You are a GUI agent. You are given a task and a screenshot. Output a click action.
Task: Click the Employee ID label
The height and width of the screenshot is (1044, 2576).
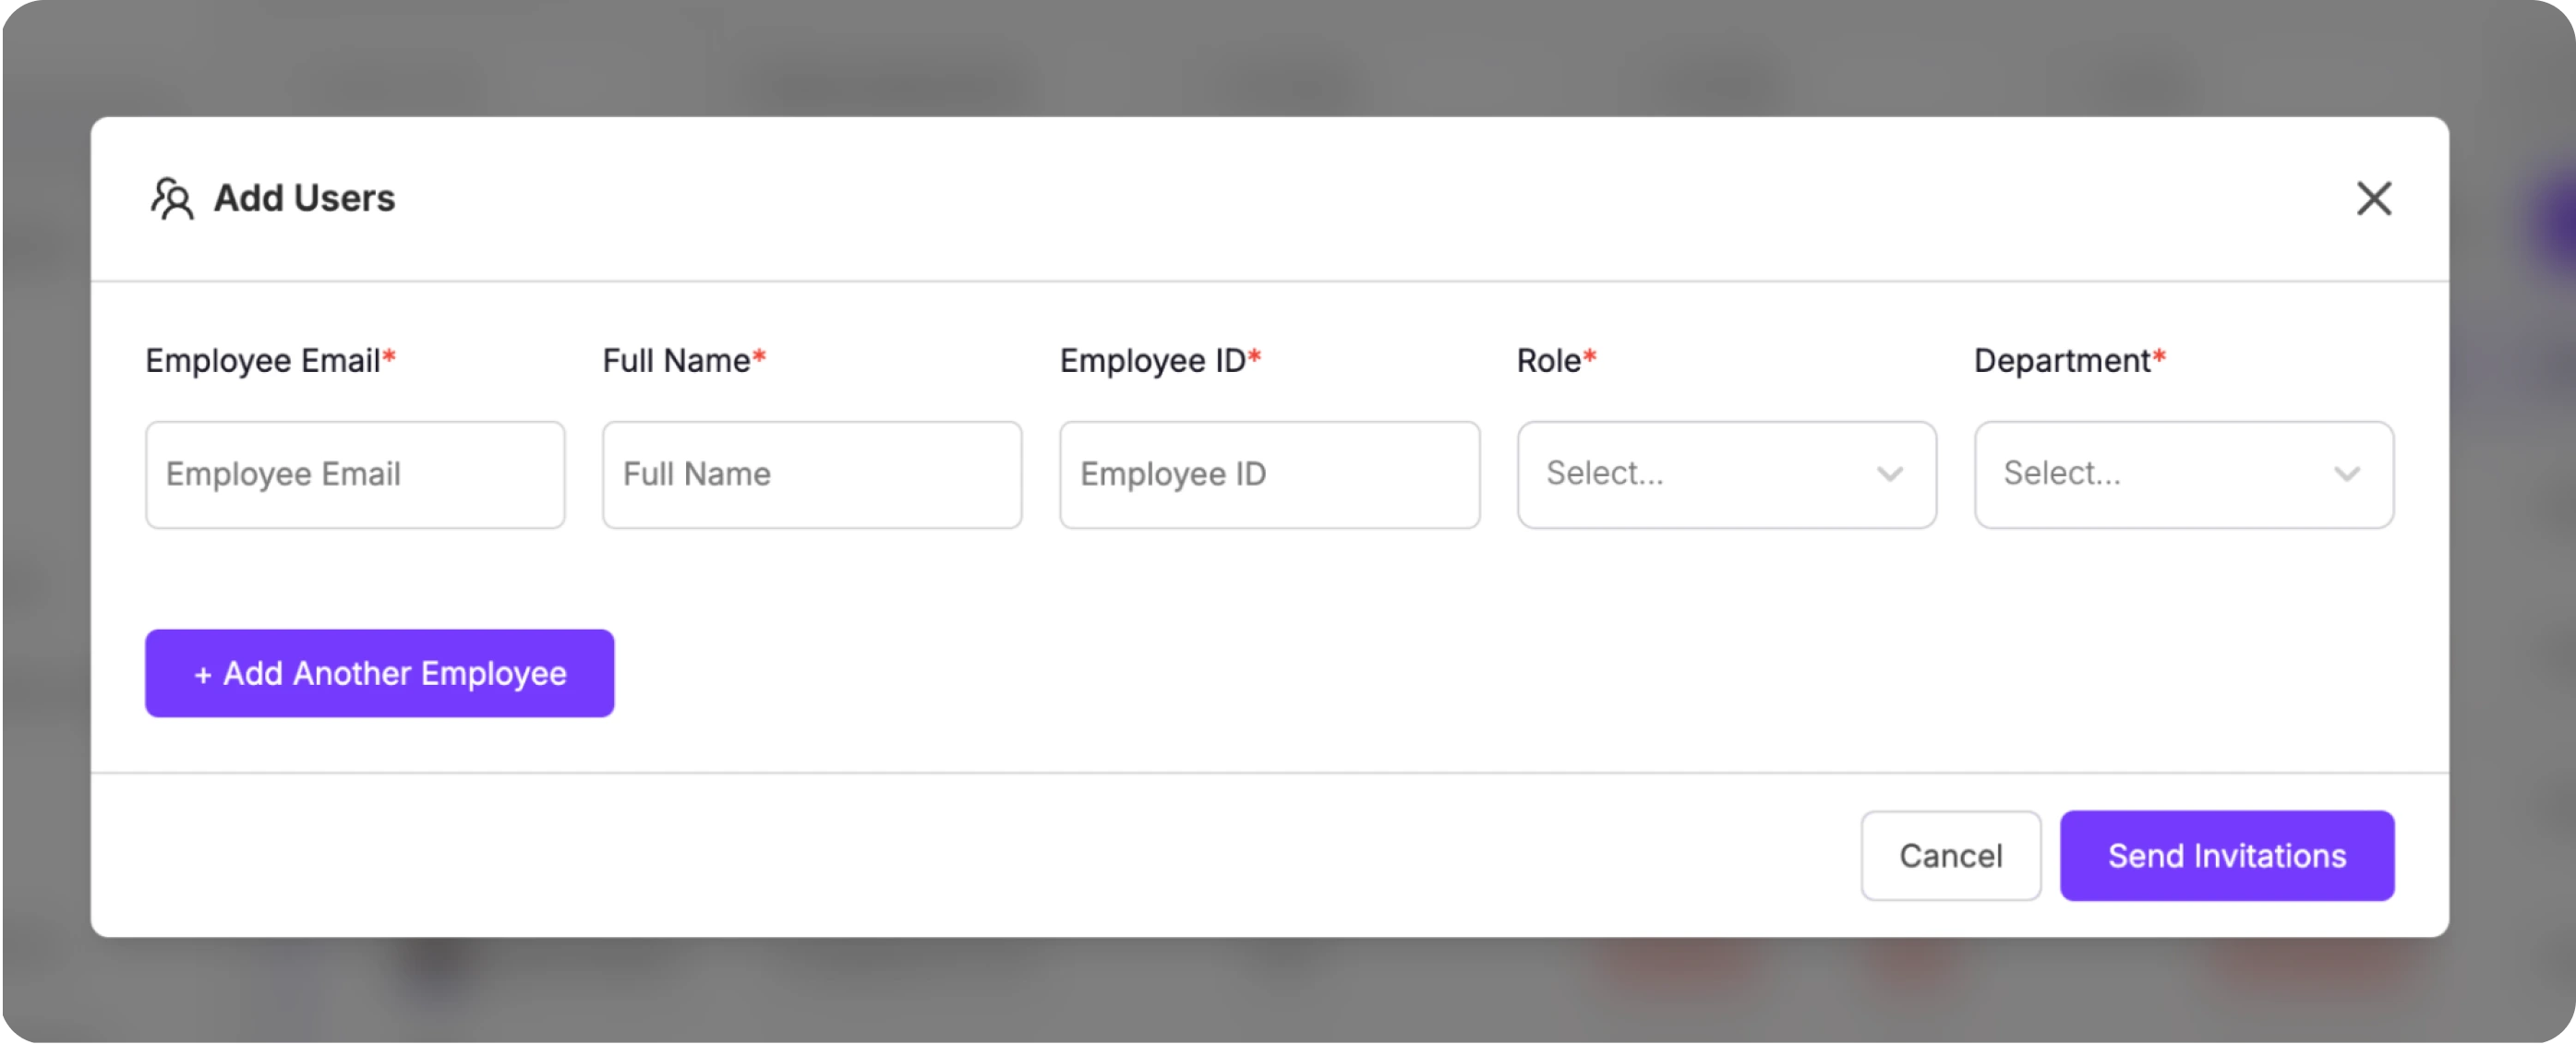[1160, 360]
